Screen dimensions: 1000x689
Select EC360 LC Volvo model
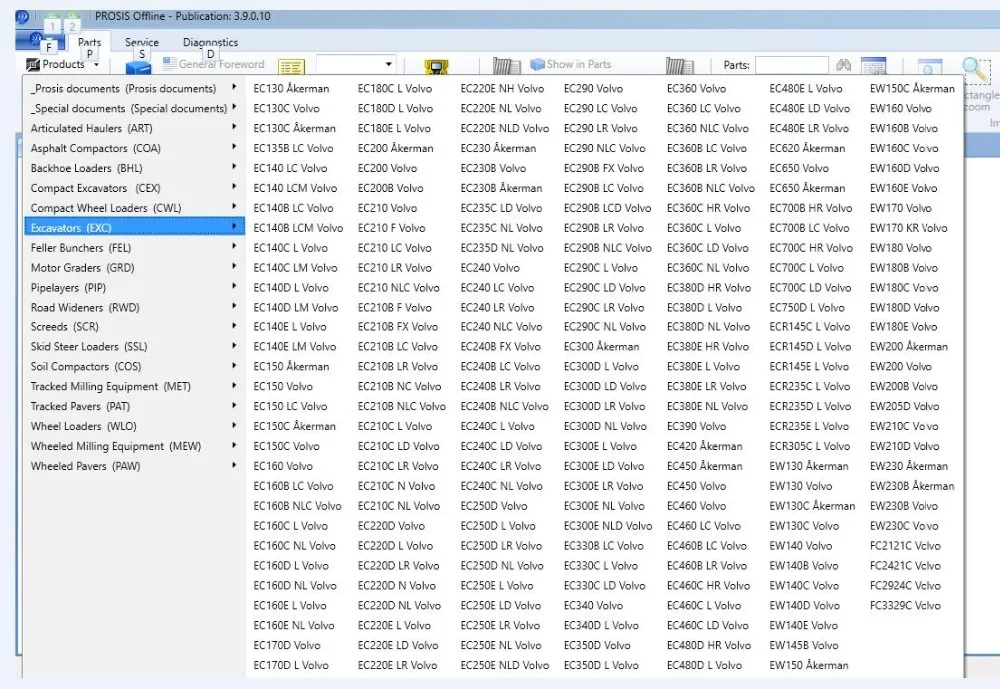[x=703, y=108]
